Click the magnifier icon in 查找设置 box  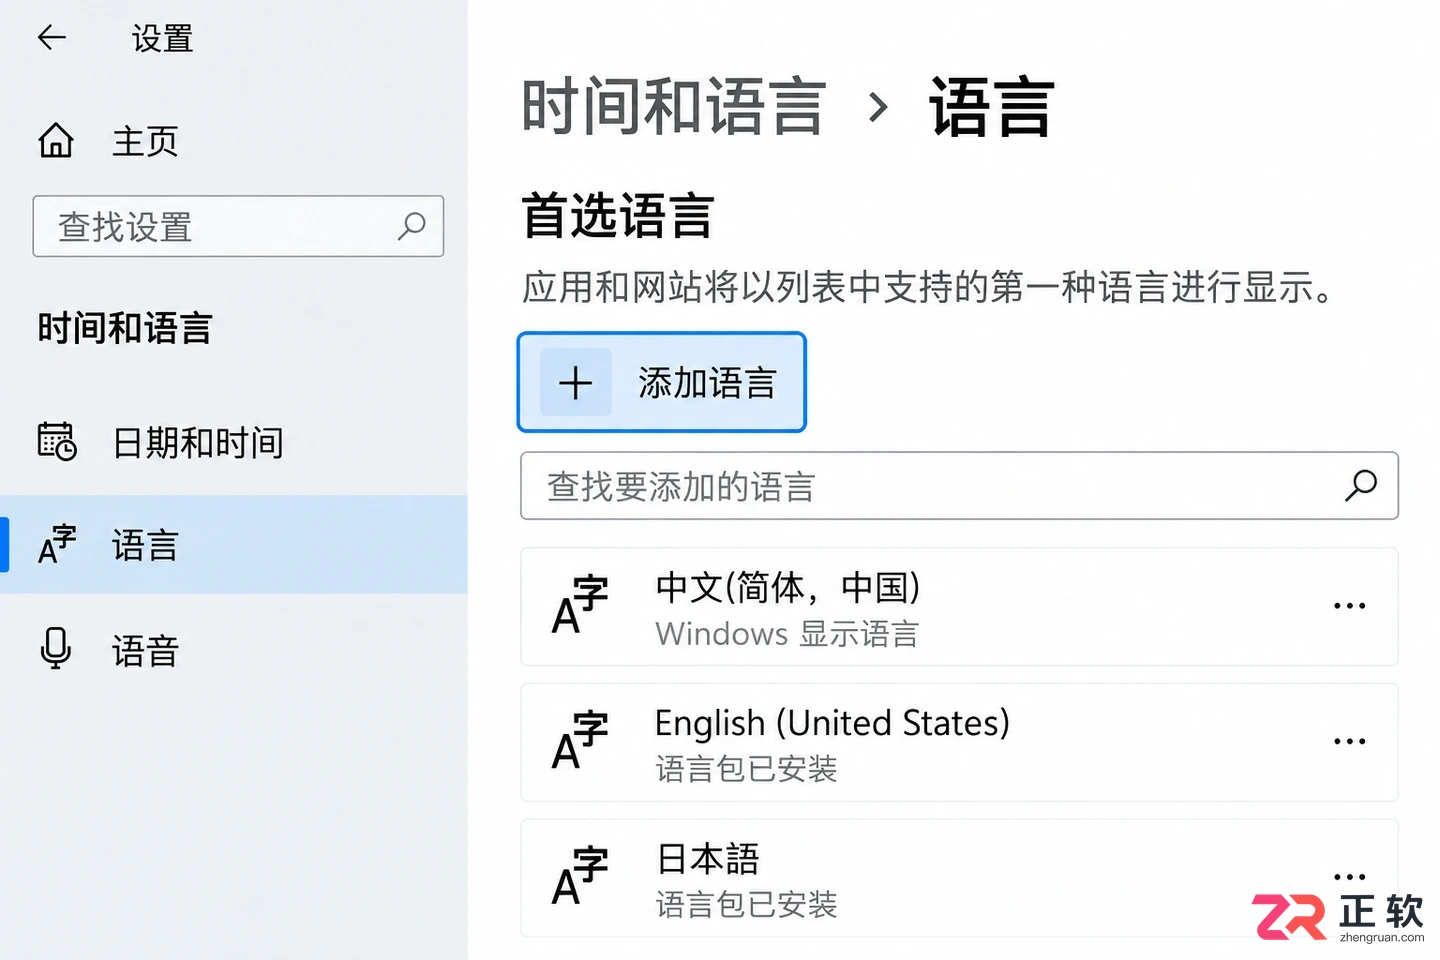click(411, 226)
